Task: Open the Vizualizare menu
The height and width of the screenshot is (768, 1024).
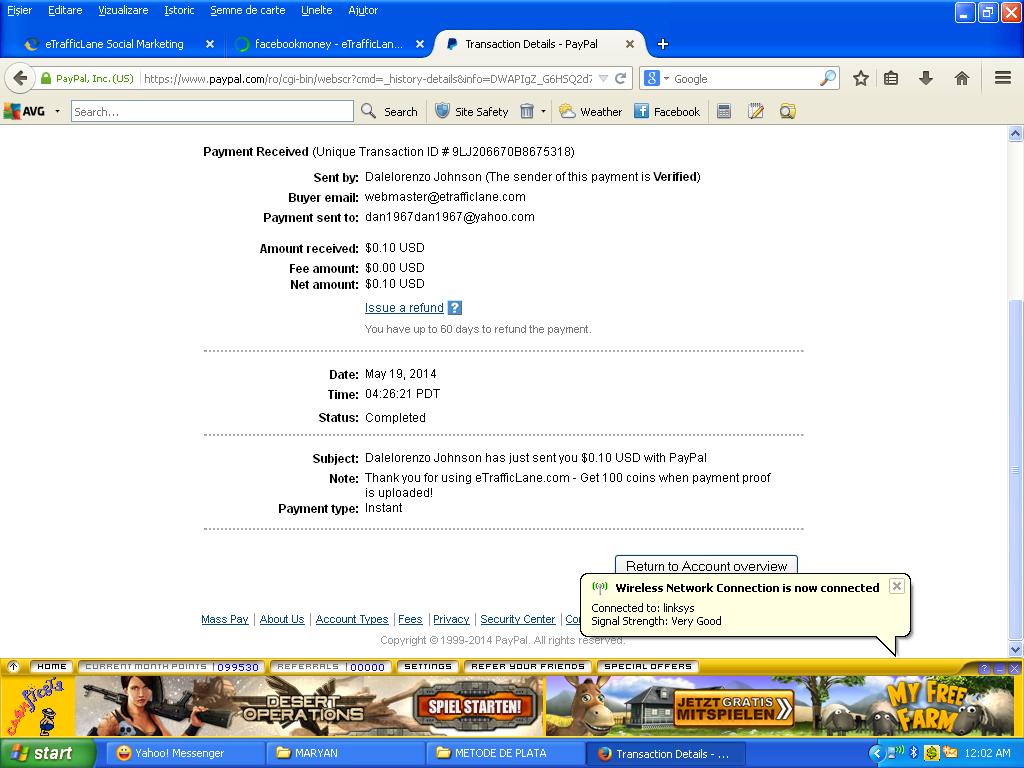Action: click(x=123, y=10)
